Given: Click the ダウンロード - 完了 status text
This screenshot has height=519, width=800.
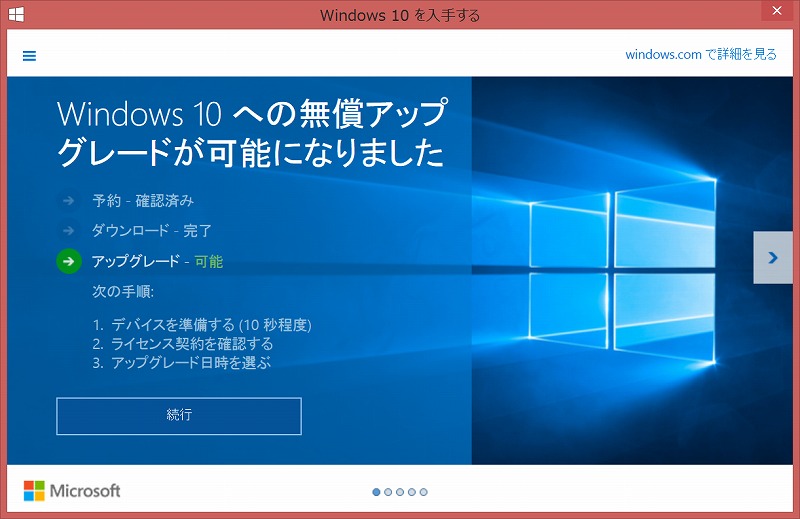Looking at the screenshot, I should pos(152,231).
